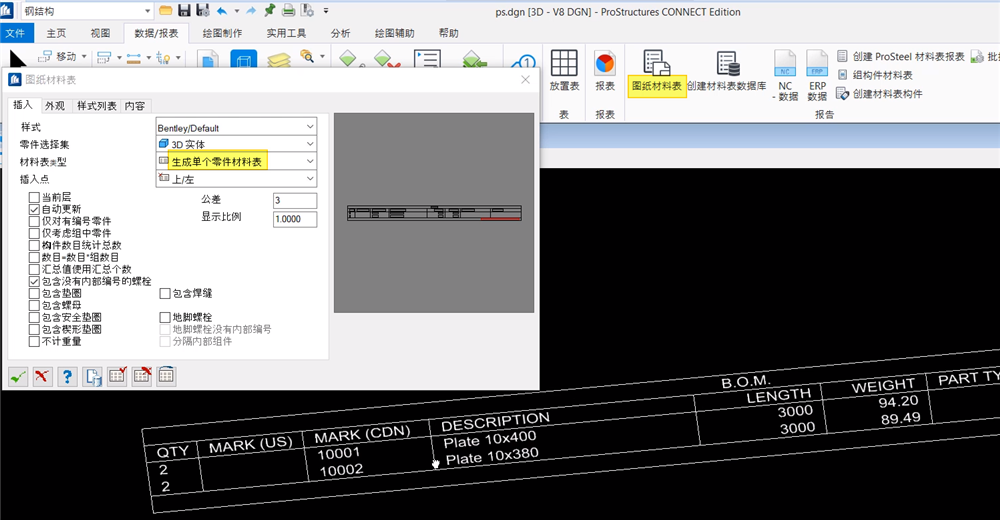The image size is (1000, 520).
Task: Enable 不计重量 checkbox
Action: (x=34, y=341)
